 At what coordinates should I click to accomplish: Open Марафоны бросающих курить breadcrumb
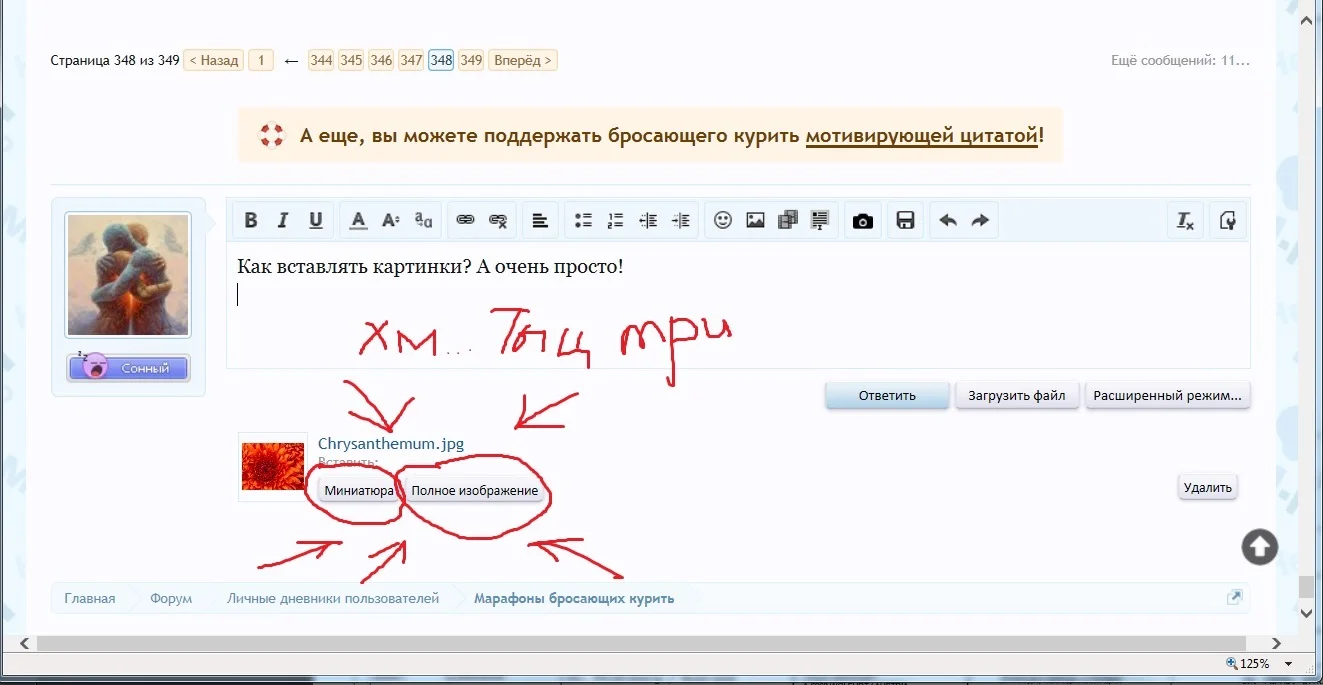coord(574,598)
